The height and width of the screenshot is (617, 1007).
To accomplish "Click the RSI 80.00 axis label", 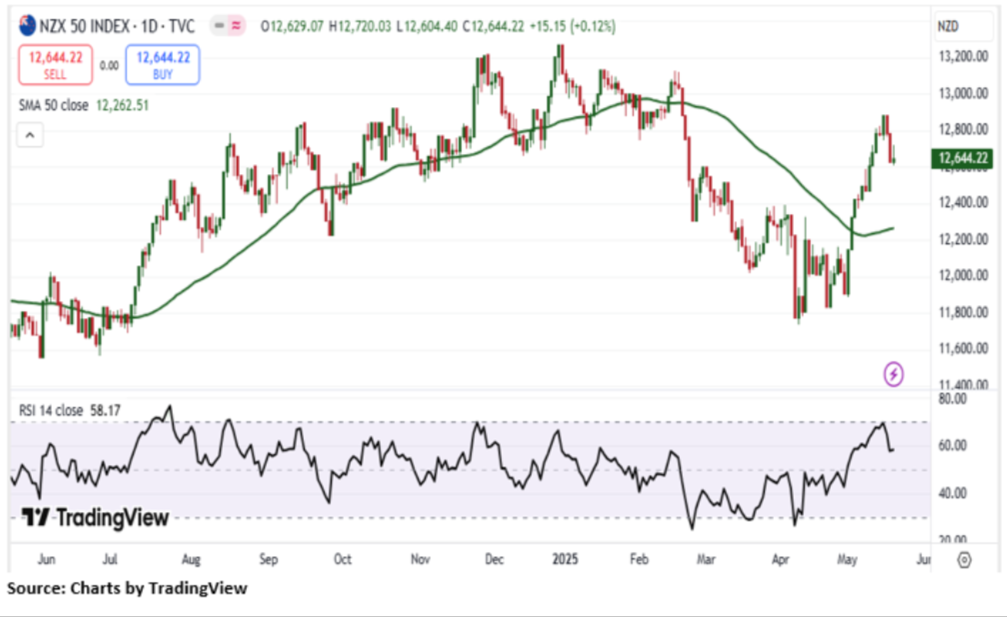I will click(952, 399).
